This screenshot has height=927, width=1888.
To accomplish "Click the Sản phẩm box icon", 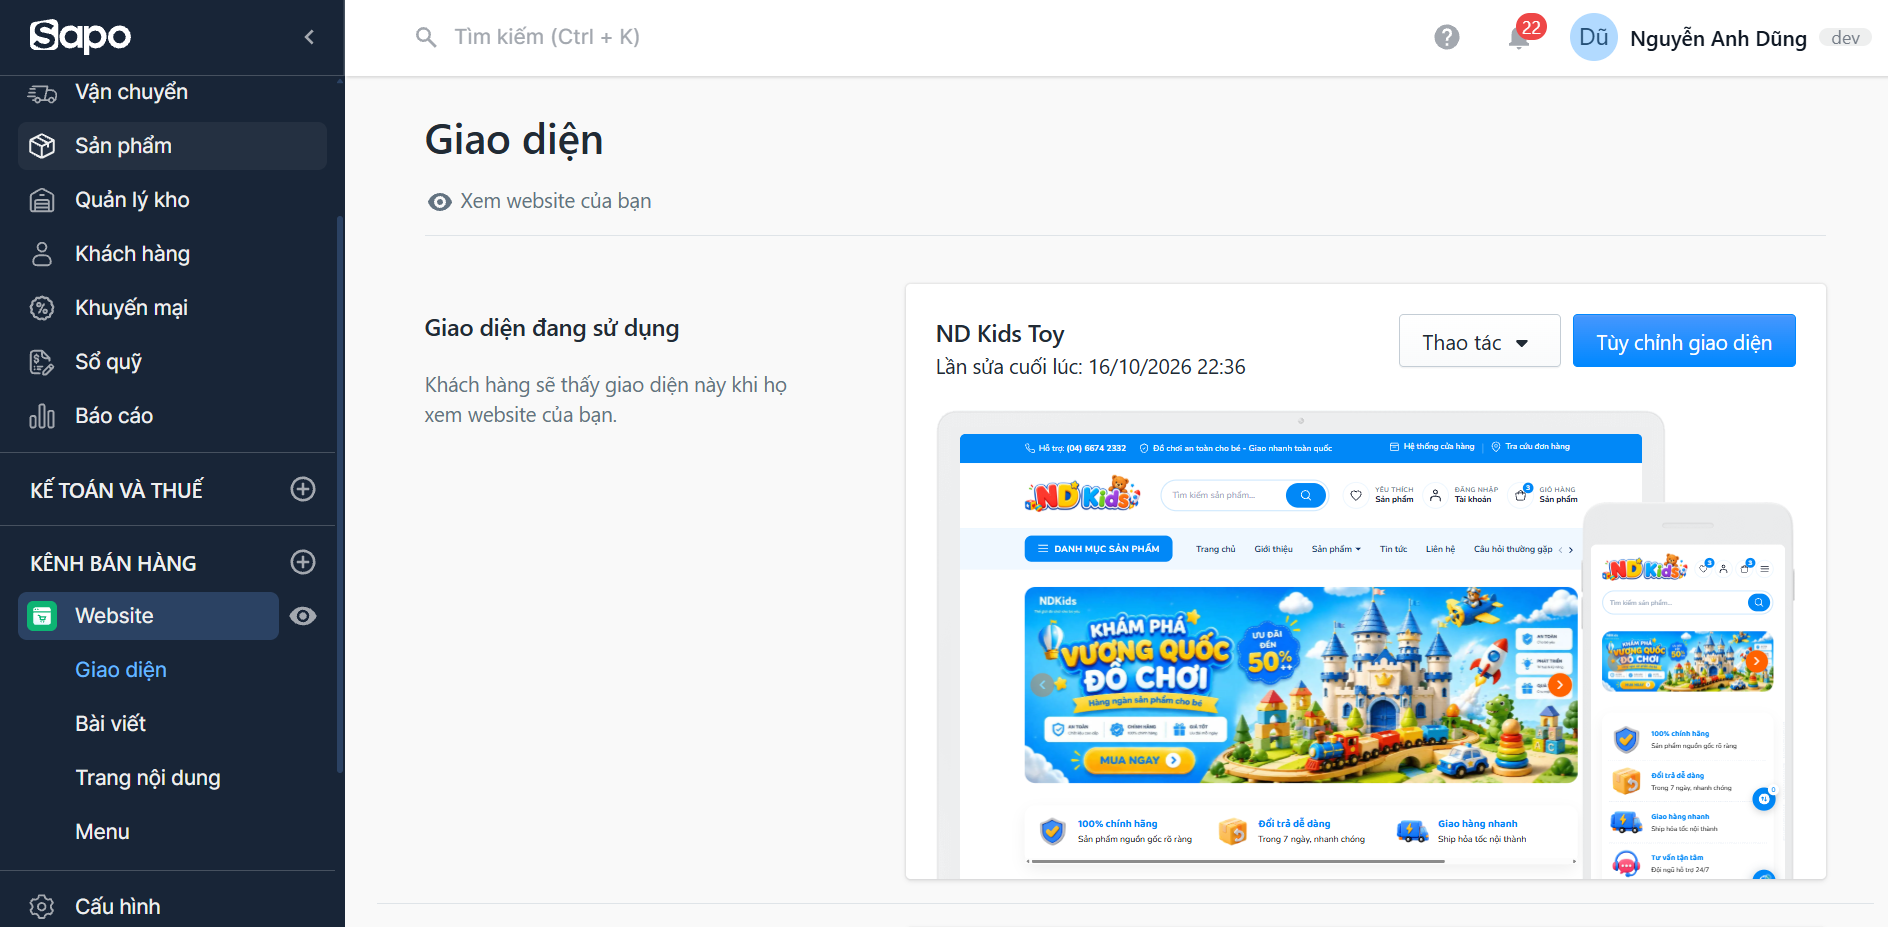I will pyautogui.click(x=42, y=146).
